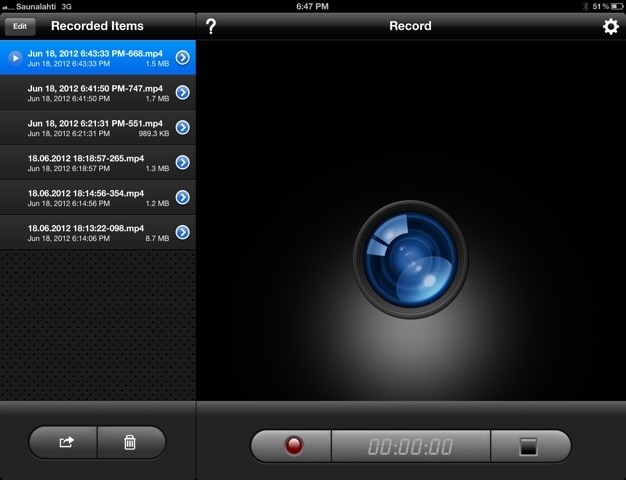This screenshot has width=626, height=480.
Task: Open settings via the gear icon
Action: (610, 26)
